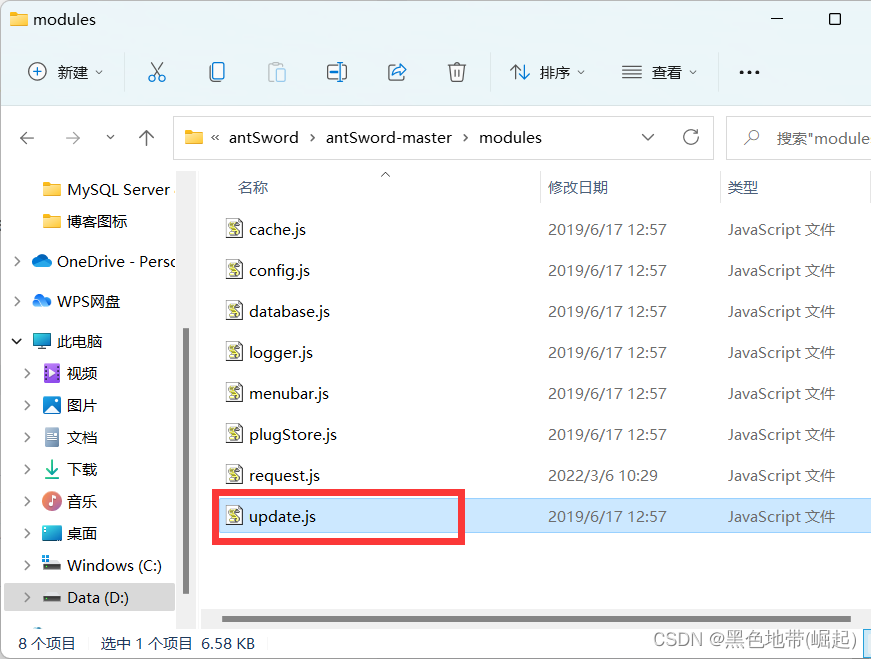The width and height of the screenshot is (871, 659).
Task: Open address bar history dropdown
Action: click(x=648, y=137)
